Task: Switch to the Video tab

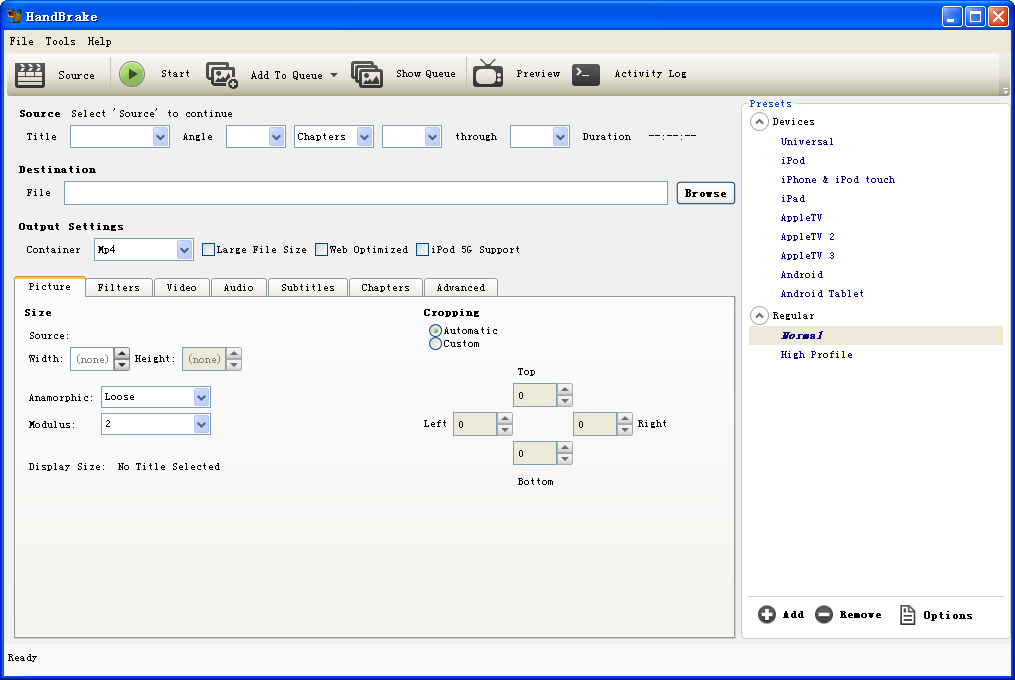Action: coord(181,288)
